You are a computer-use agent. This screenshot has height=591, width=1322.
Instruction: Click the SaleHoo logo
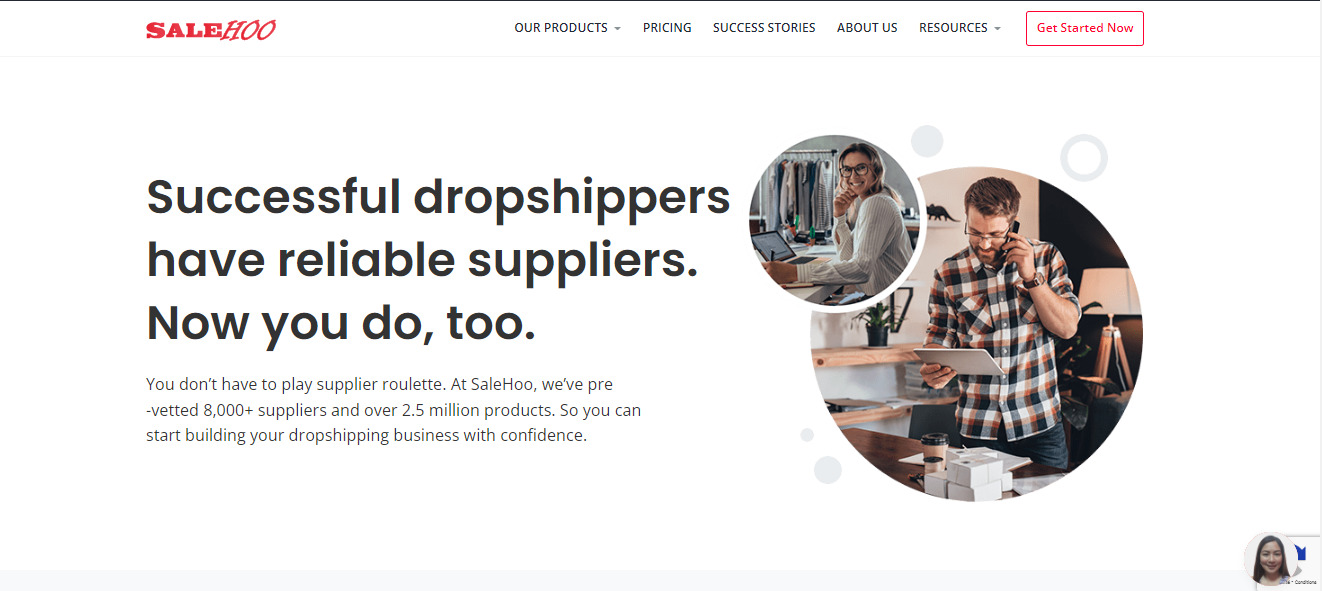(x=211, y=30)
